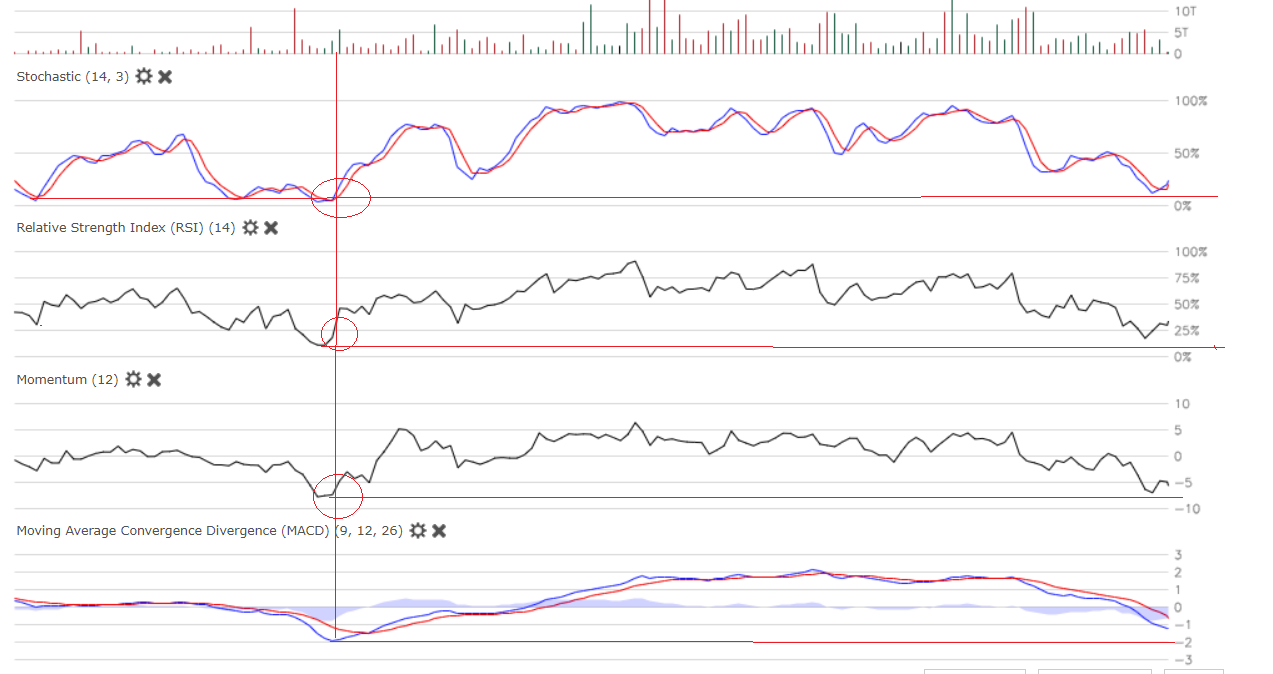
Task: Remove the Relative Strength Index panel
Action: click(271, 228)
